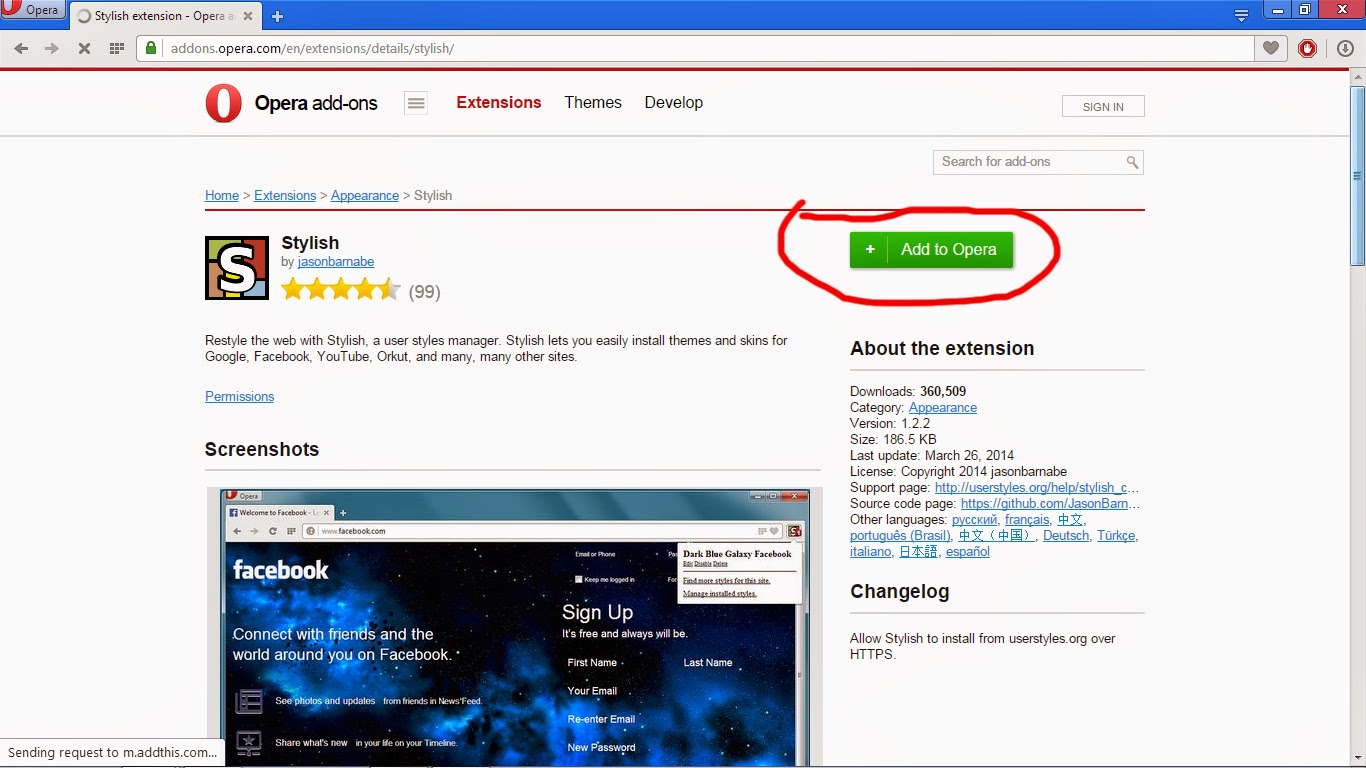Switch language to français
Viewport: 1366px width, 768px height.
tap(1027, 519)
